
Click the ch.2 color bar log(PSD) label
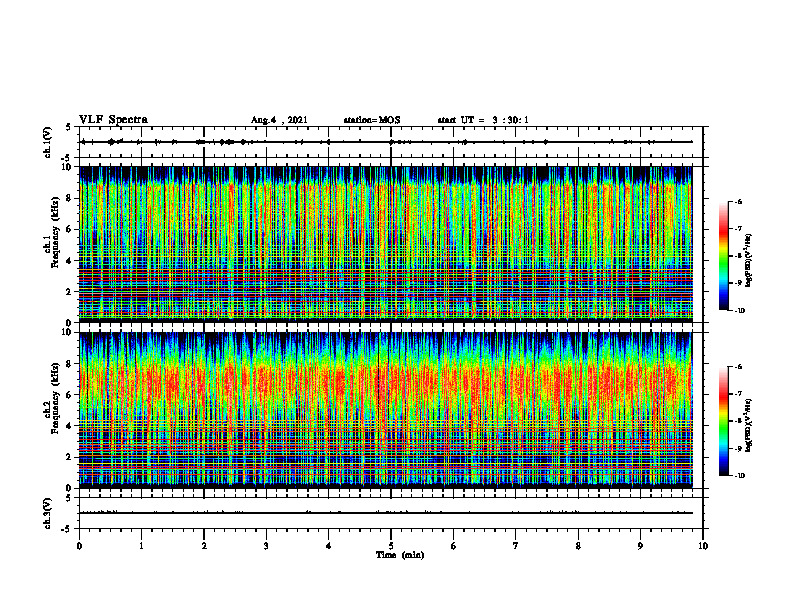pos(749,426)
